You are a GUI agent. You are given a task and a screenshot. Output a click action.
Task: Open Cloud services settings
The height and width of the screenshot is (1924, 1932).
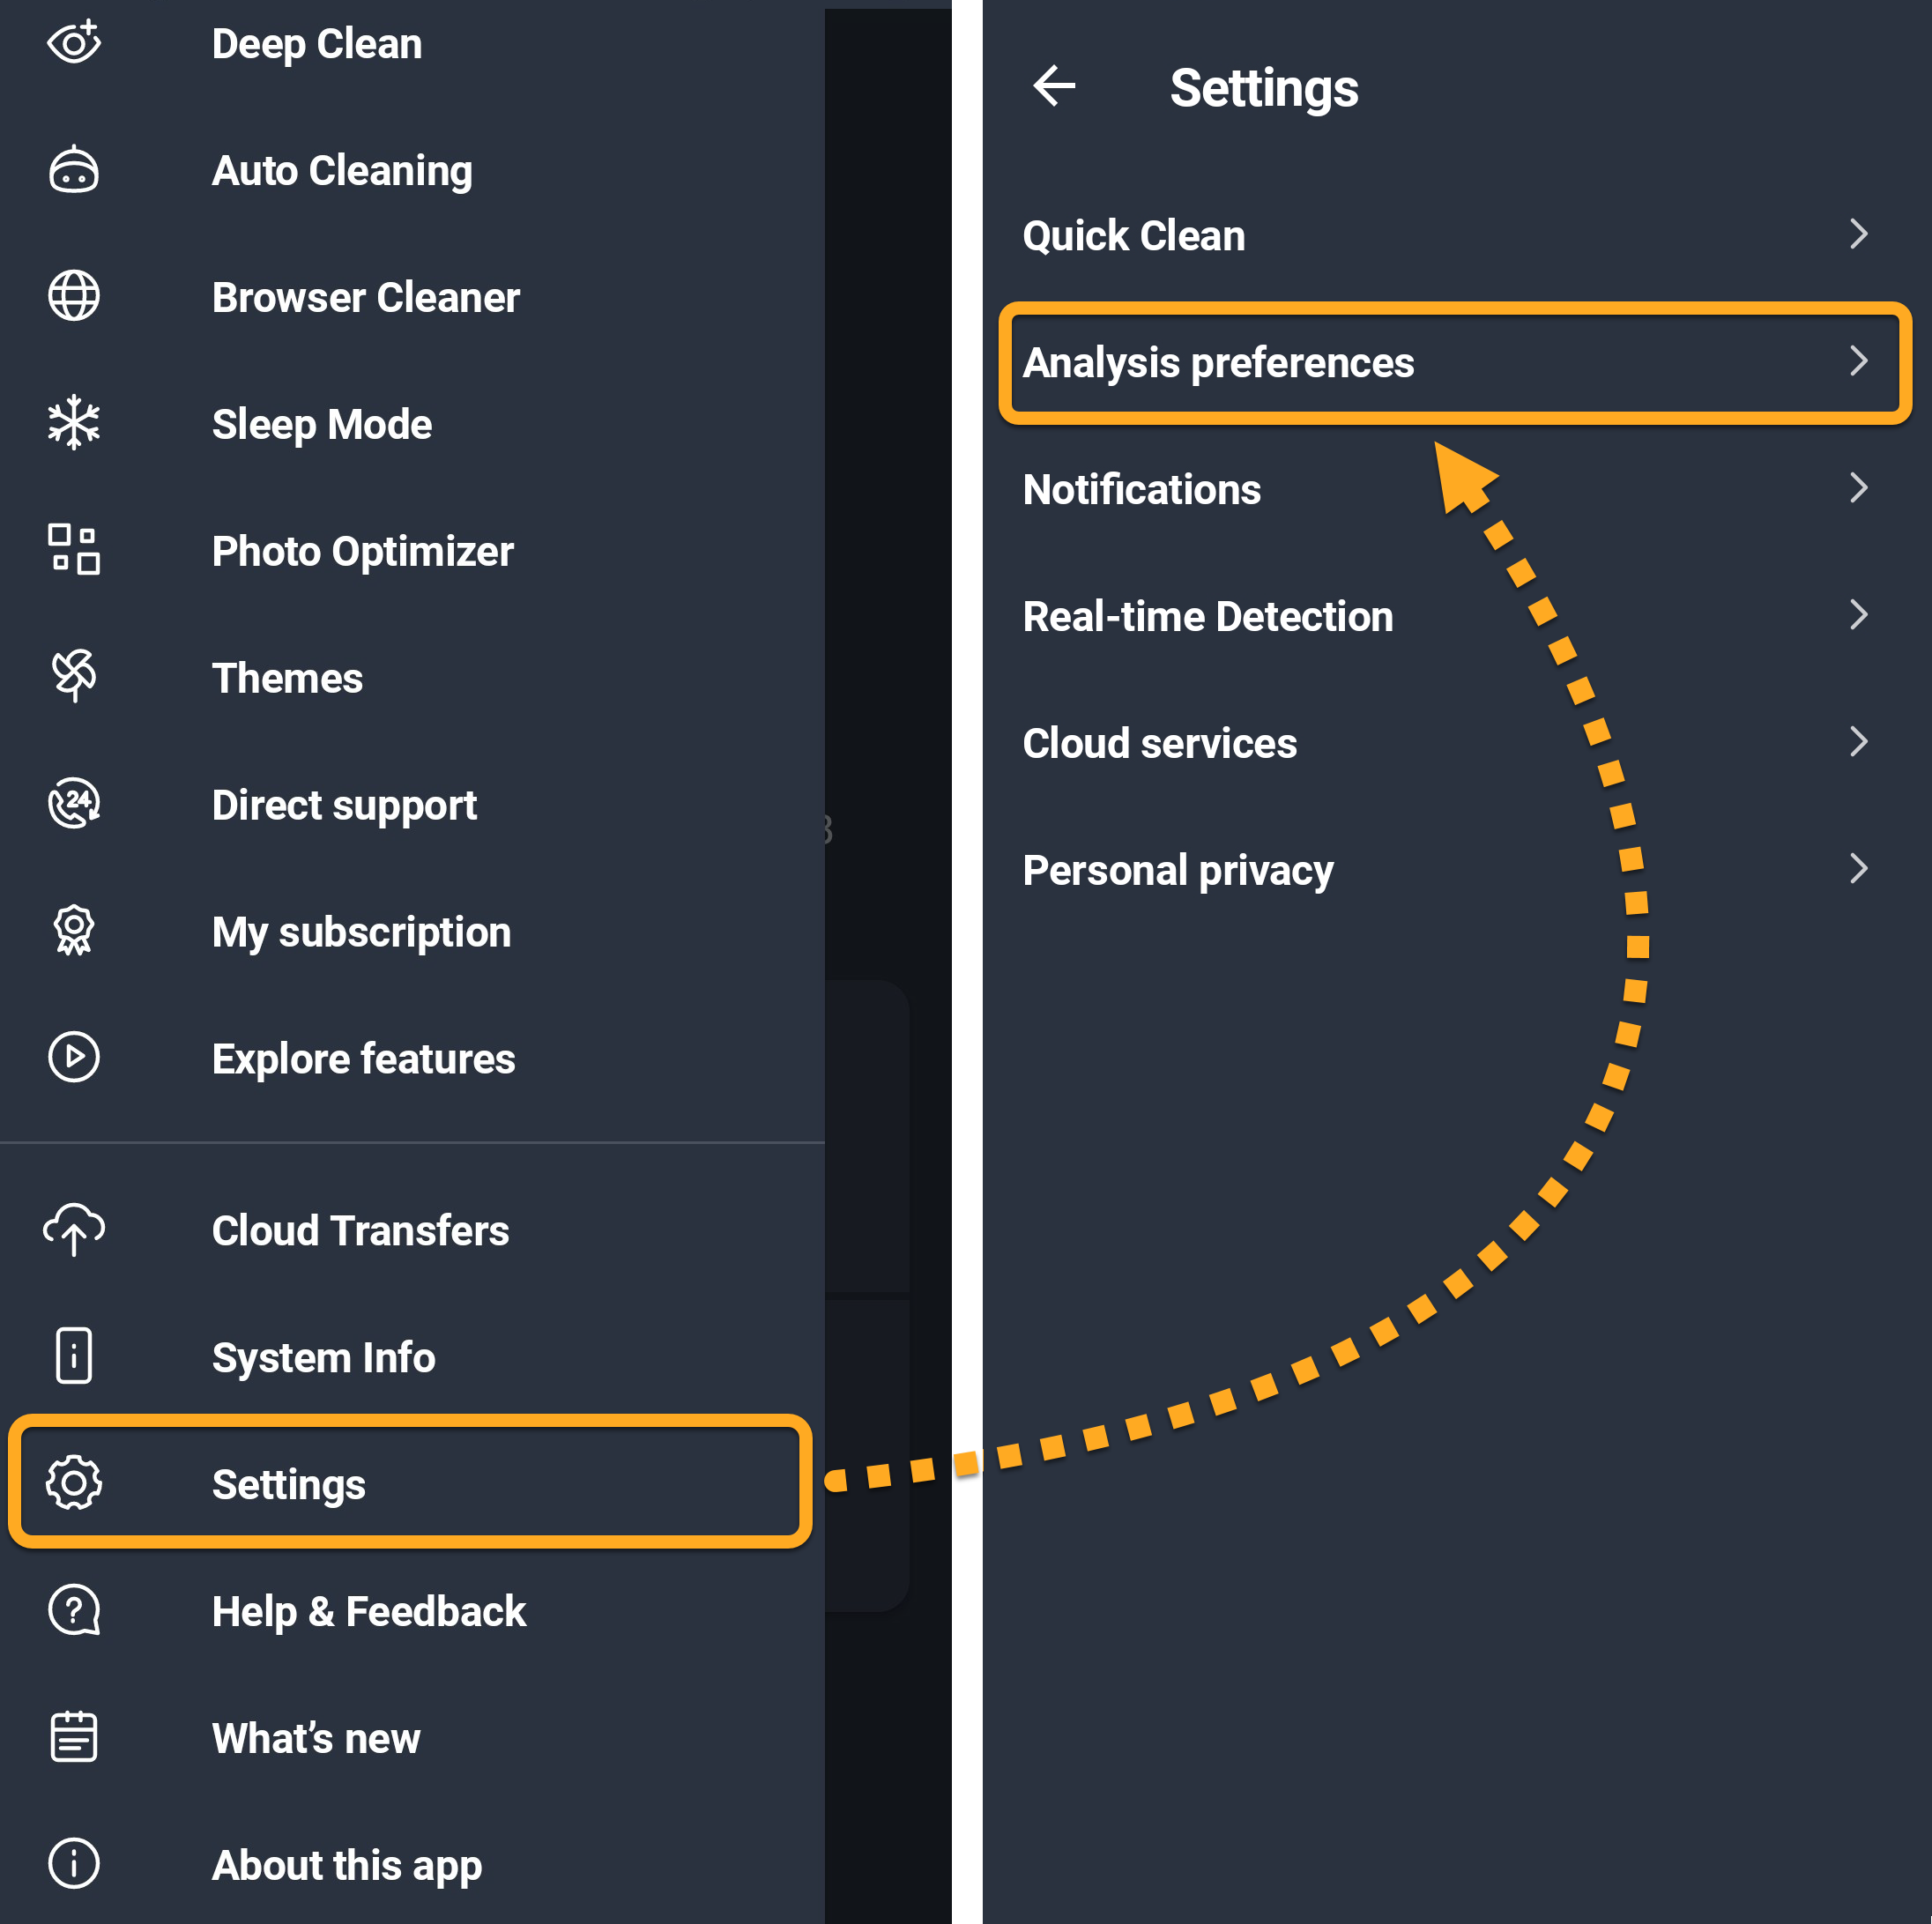1159,743
